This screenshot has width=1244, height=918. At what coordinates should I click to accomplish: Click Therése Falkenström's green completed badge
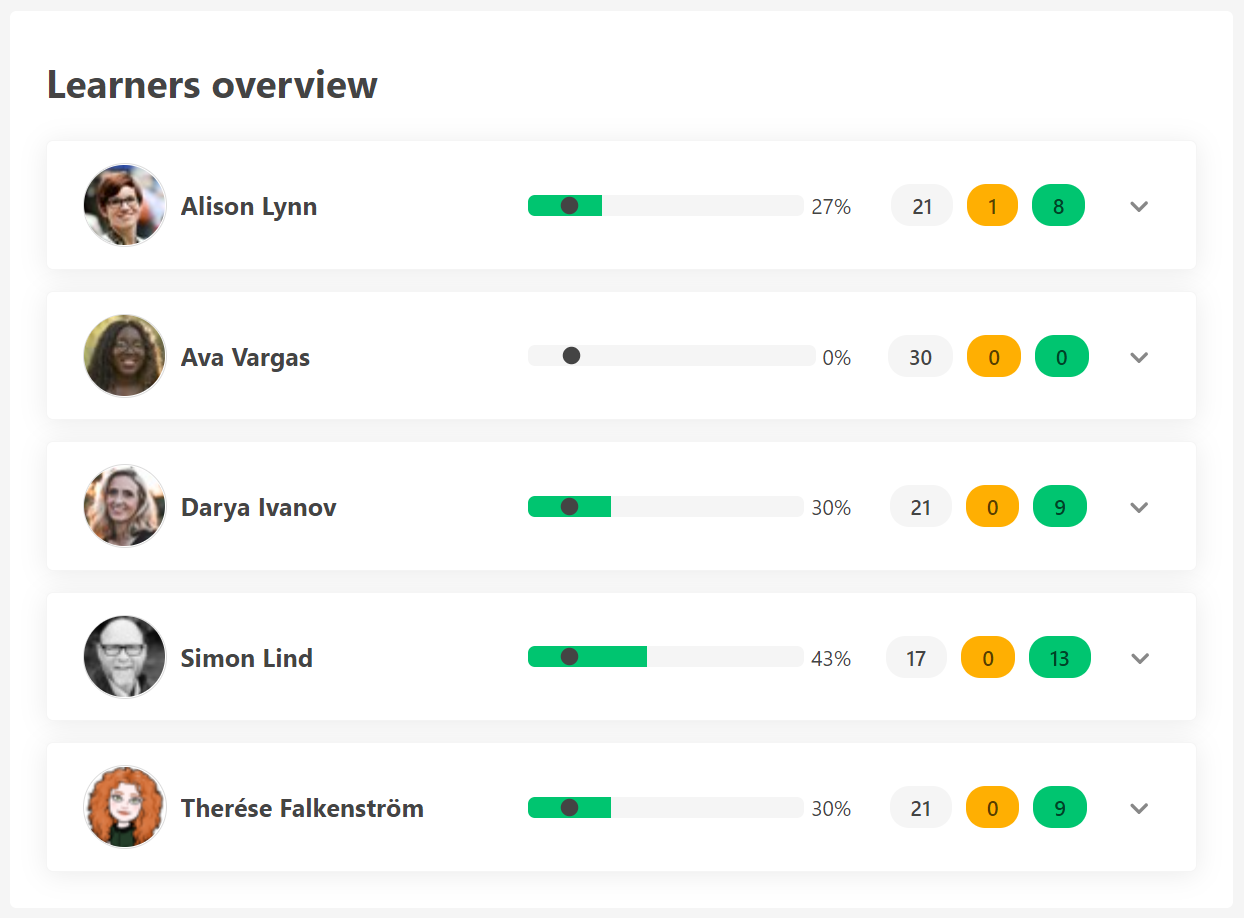point(1060,807)
